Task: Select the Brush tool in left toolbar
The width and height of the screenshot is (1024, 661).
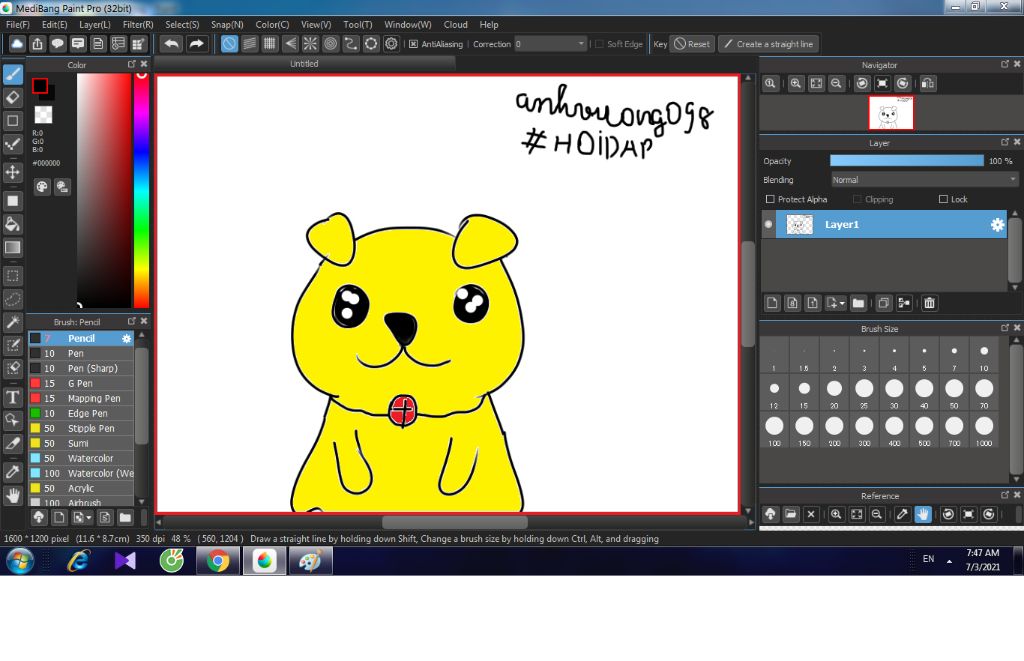Action: (12, 74)
